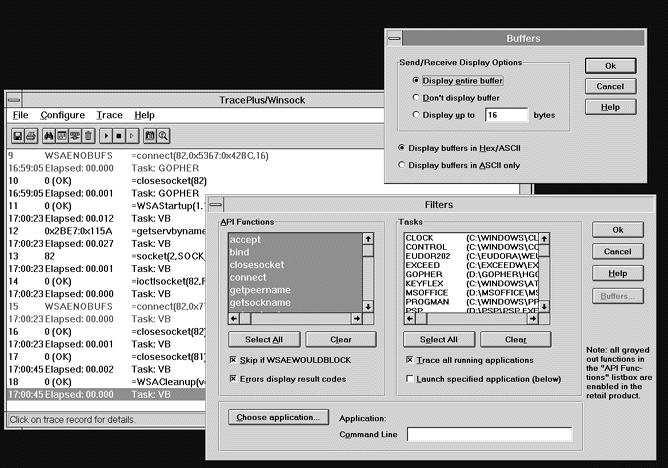Click the magnifying glass toolbar icon
The height and width of the screenshot is (468, 668).
[x=162, y=135]
